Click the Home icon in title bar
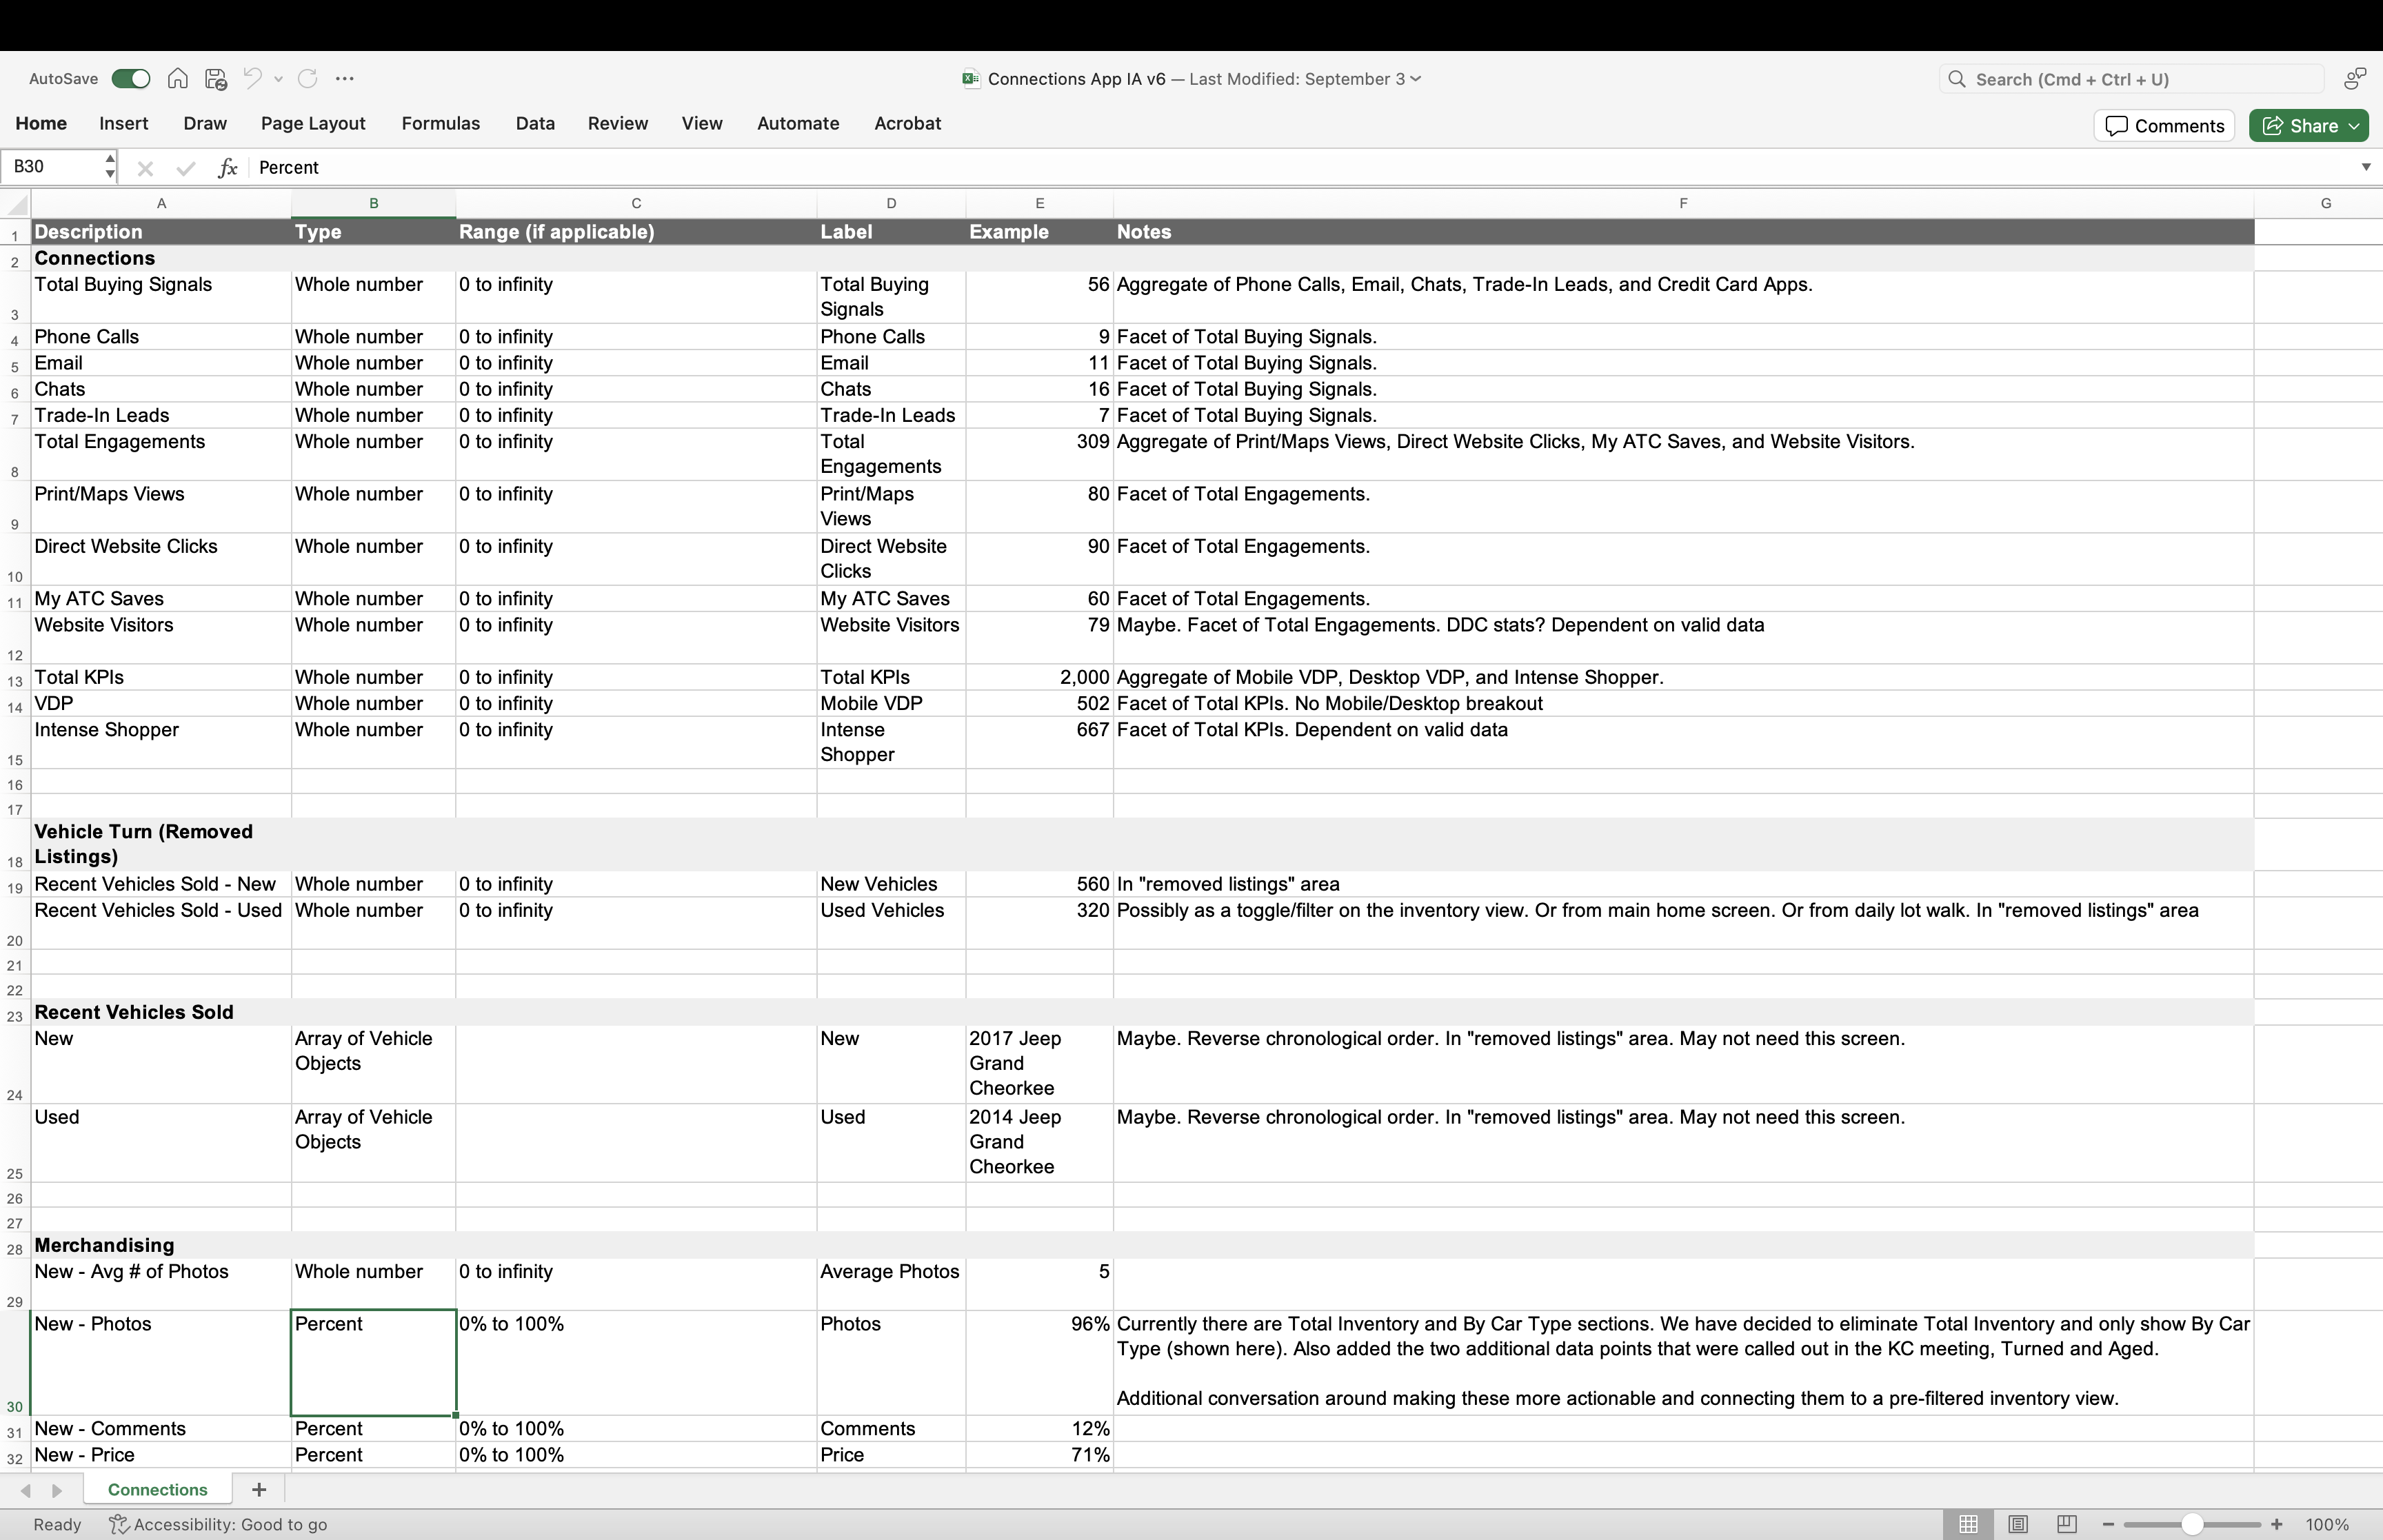This screenshot has height=1540, width=2383. coord(178,79)
